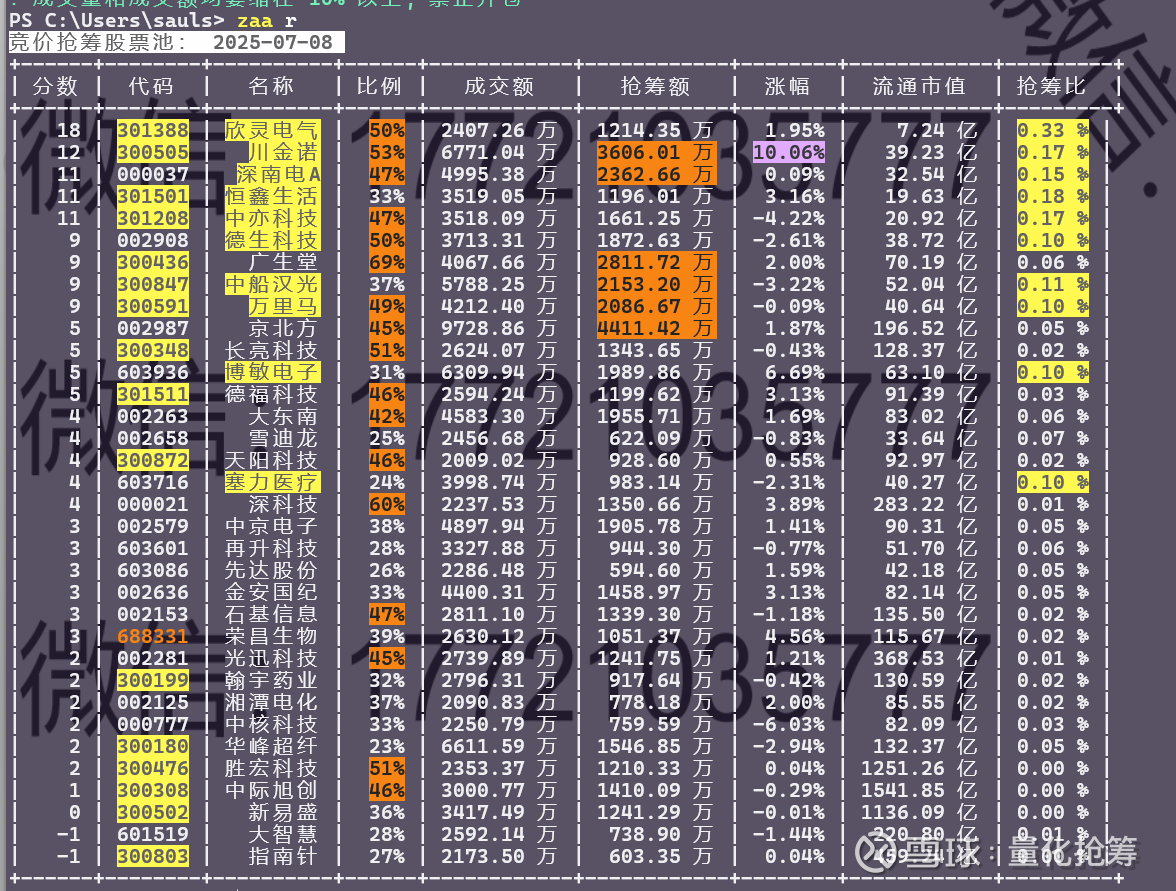The image size is (1176, 891).
Task: Click the gain value -6.03%
Action: (789, 724)
